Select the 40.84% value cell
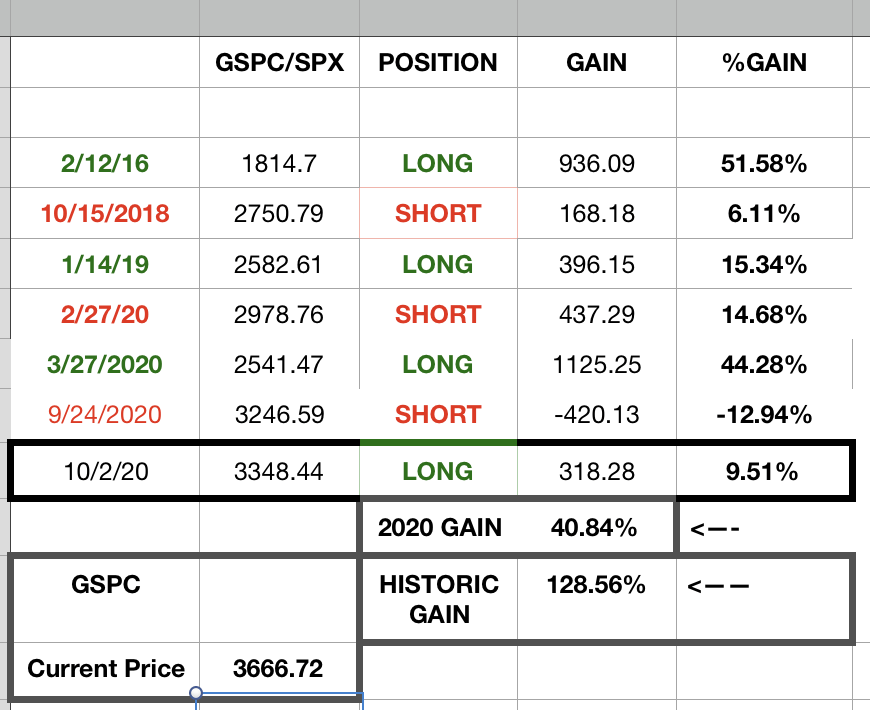 pos(596,527)
